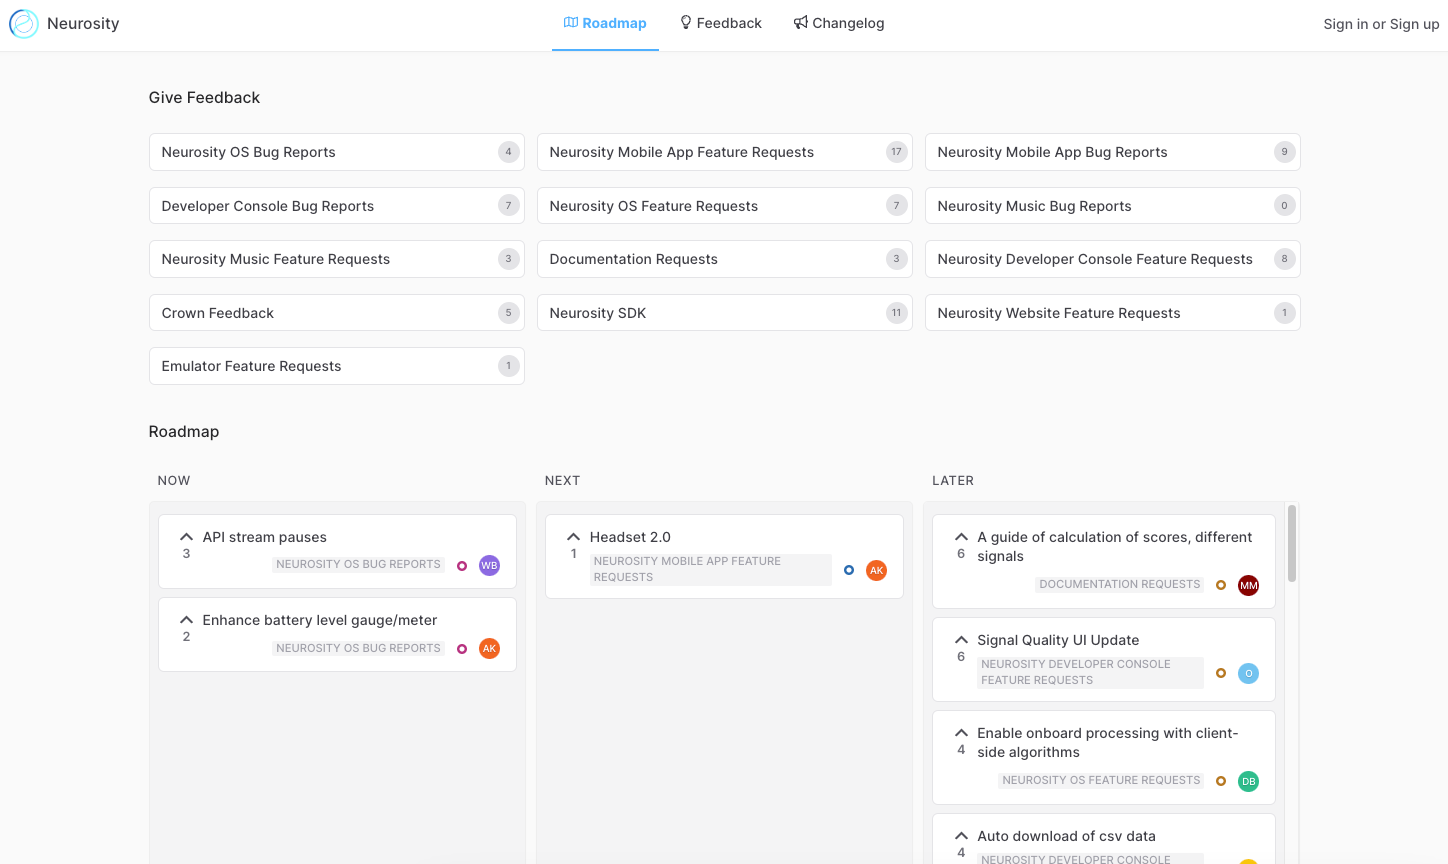Click the NOW column heading
1448x864 pixels.
(x=174, y=480)
